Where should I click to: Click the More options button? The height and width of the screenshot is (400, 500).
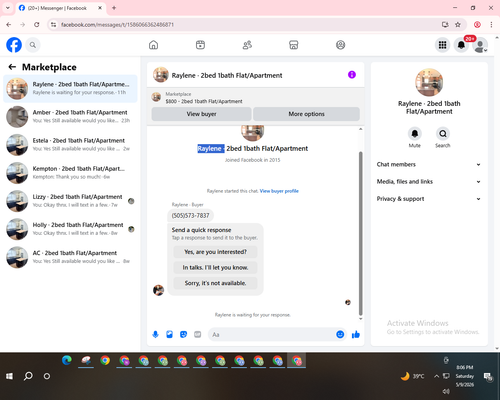[x=306, y=114]
